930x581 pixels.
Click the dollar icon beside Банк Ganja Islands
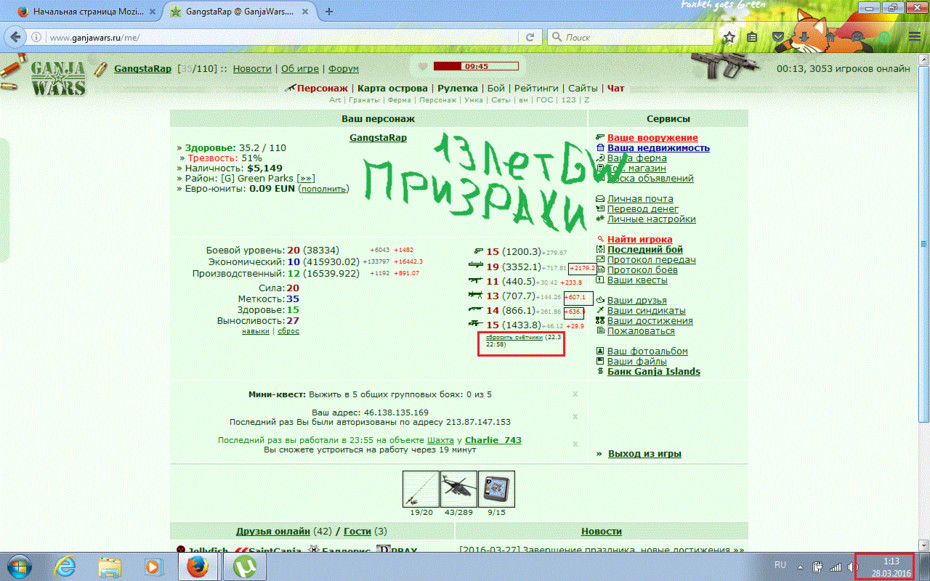[x=600, y=371]
